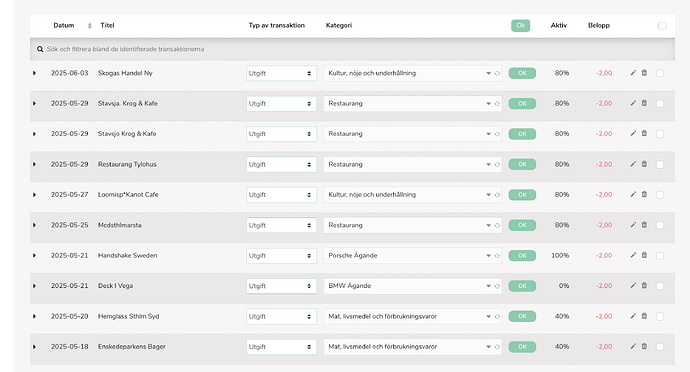
Task: Click the 0% Aktiv value for Deck I Vega
Action: [564, 286]
